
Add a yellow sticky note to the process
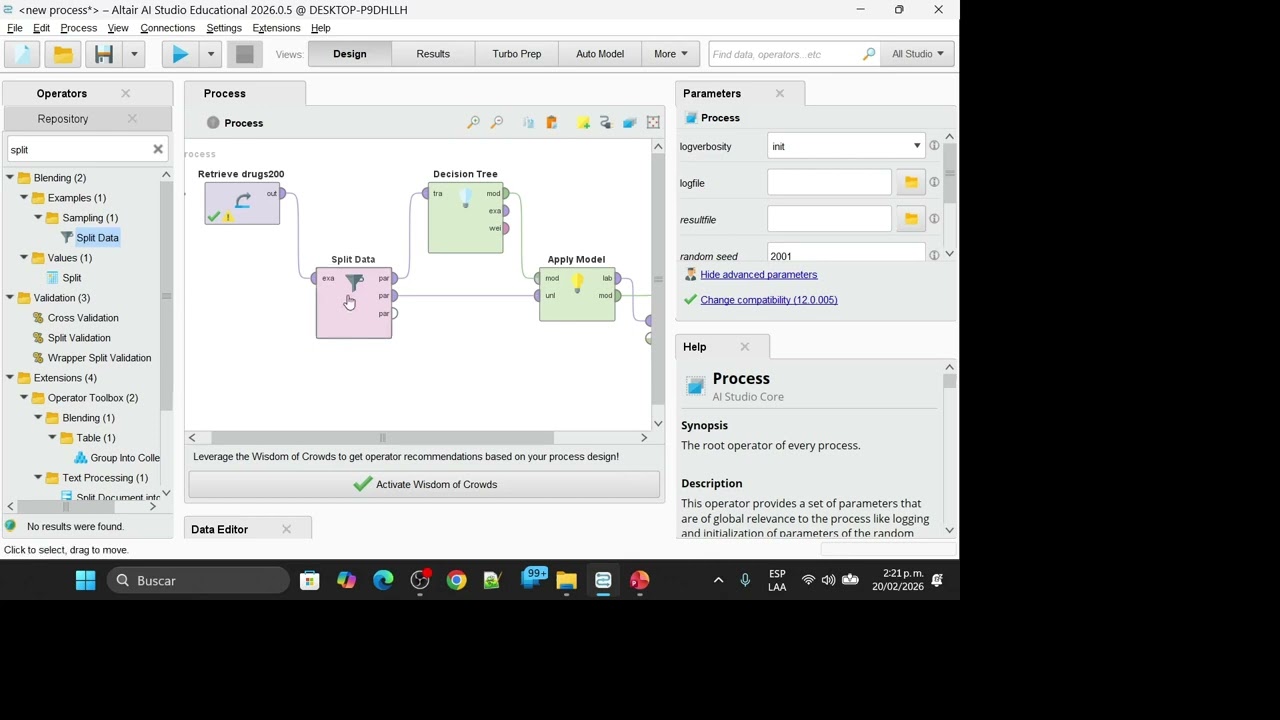click(x=583, y=122)
